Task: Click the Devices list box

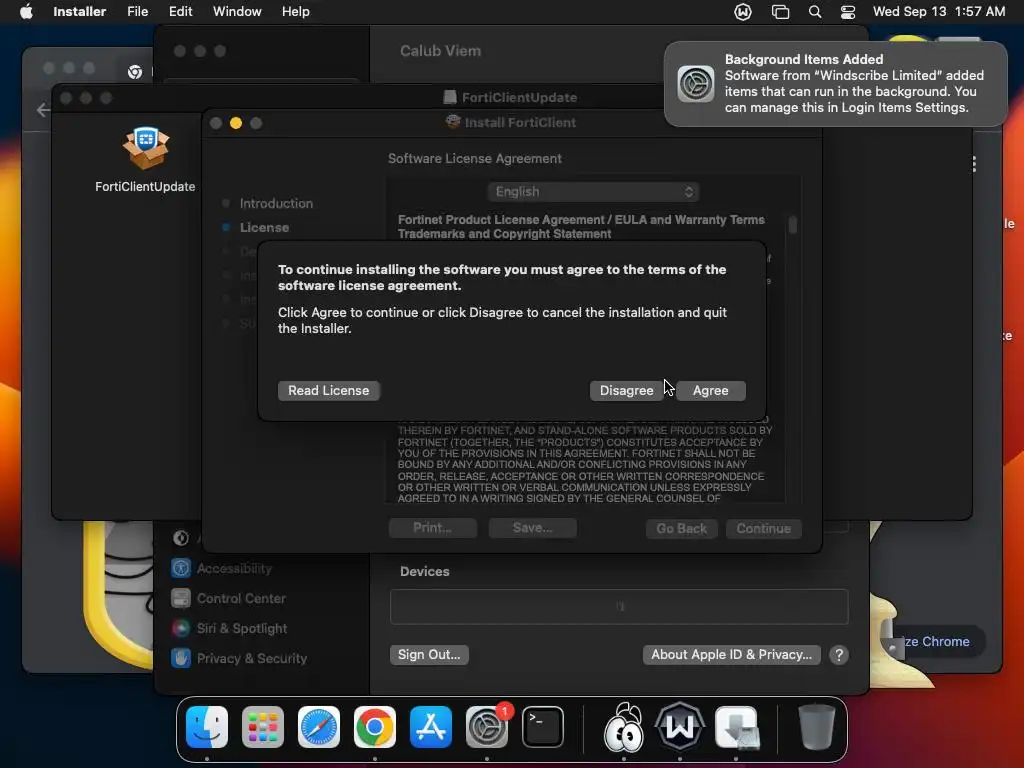Action: click(x=619, y=607)
